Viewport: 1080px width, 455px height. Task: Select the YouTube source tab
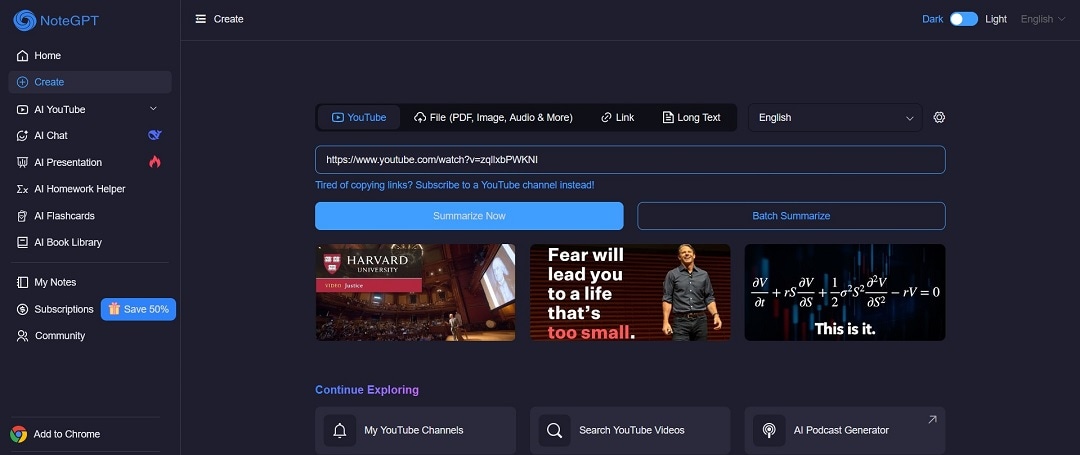tap(359, 118)
